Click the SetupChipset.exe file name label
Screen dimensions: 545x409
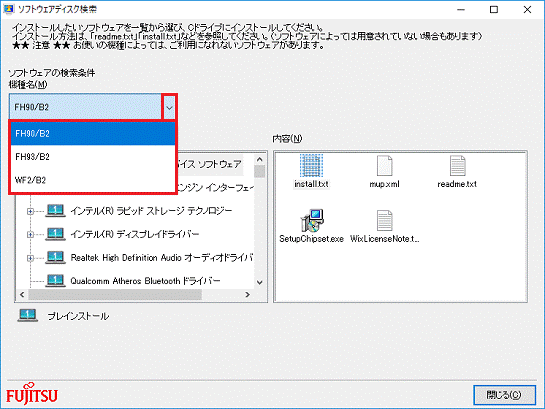click(311, 239)
